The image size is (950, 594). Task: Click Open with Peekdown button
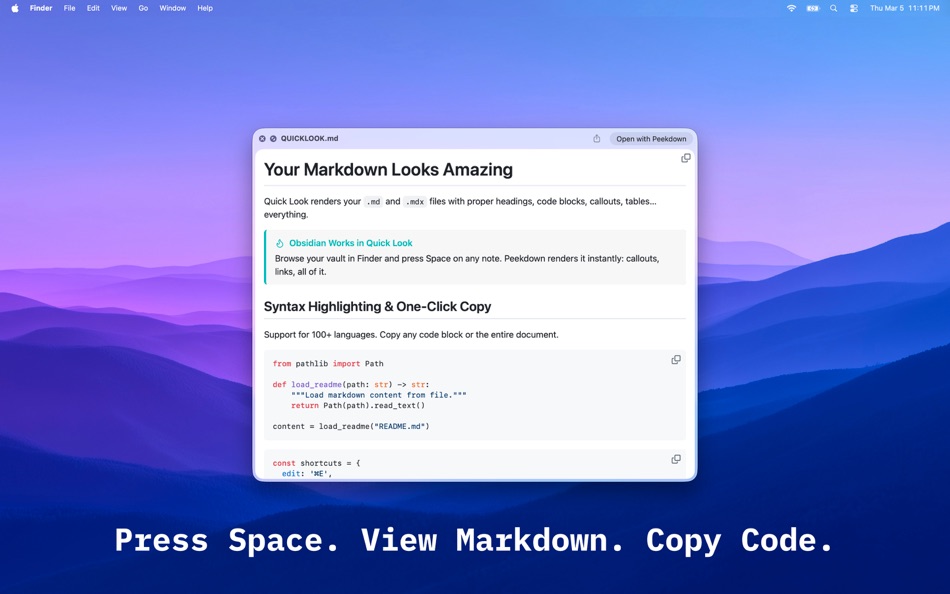click(651, 139)
